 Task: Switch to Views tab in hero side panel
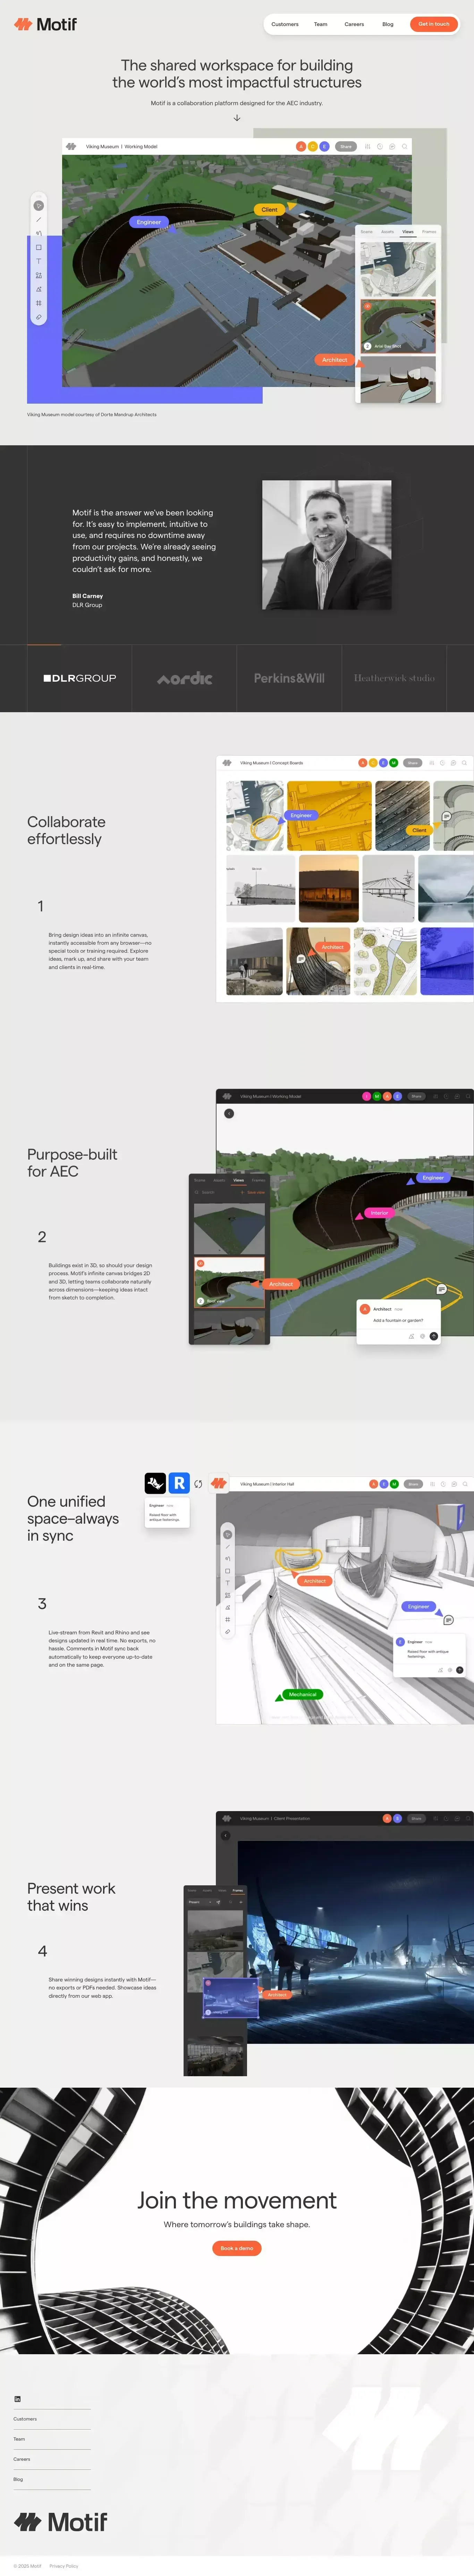[x=408, y=231]
